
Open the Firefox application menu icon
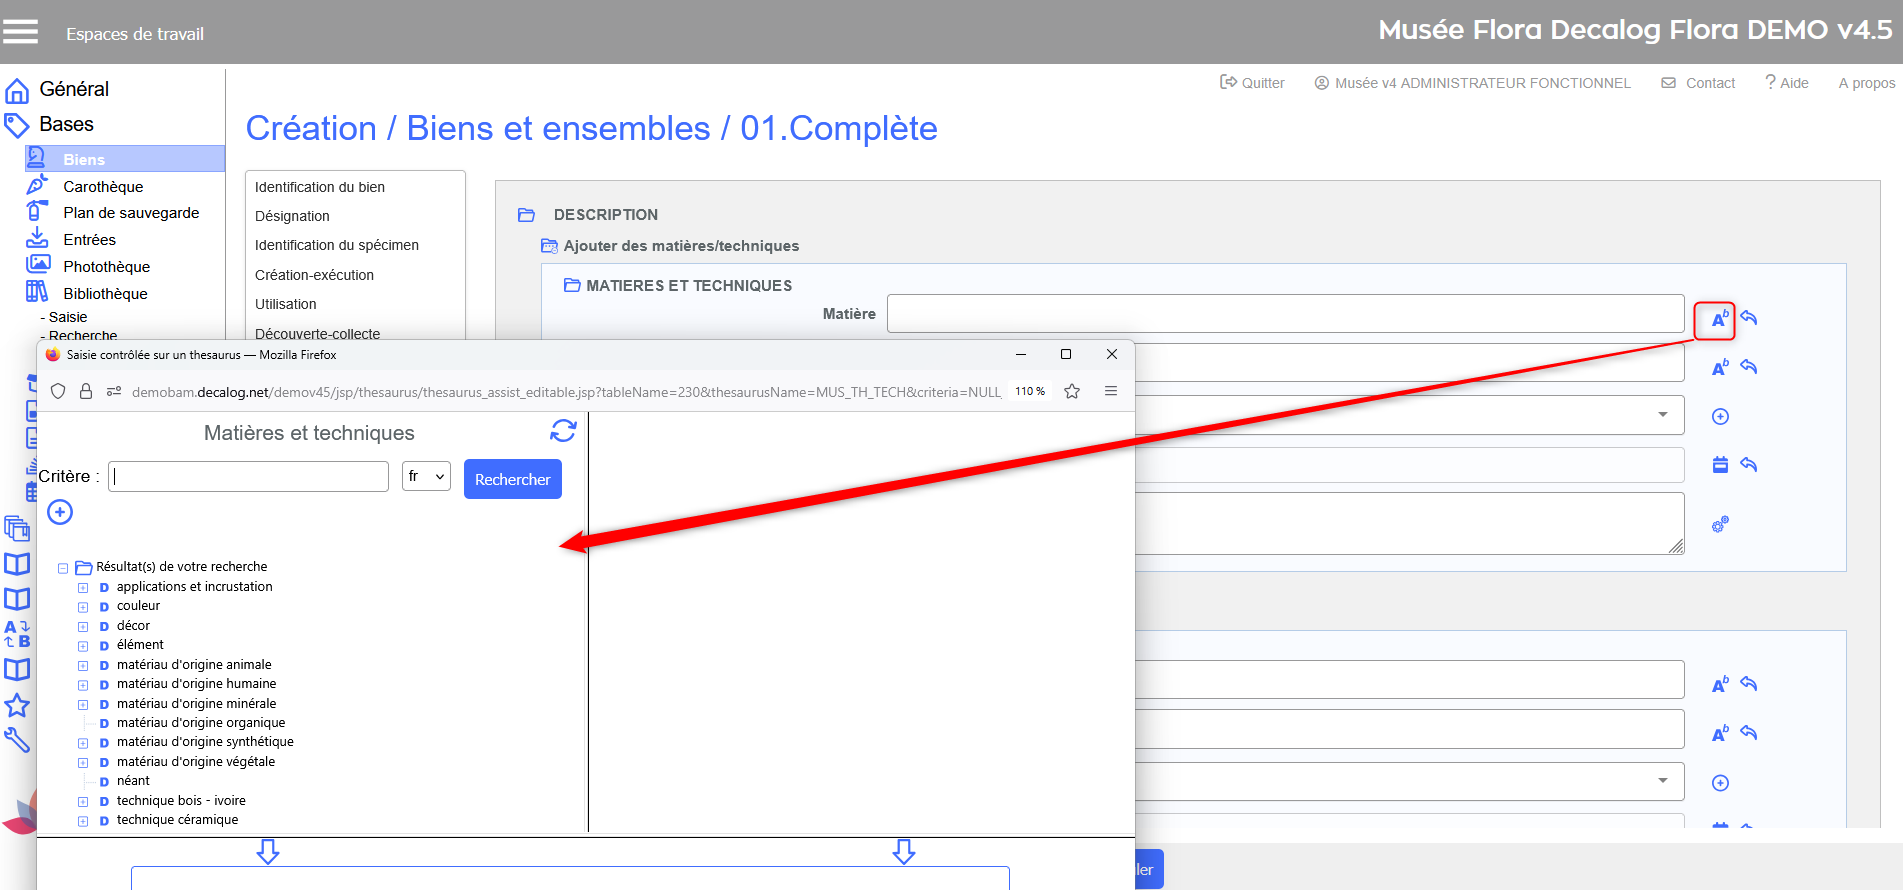1110,392
